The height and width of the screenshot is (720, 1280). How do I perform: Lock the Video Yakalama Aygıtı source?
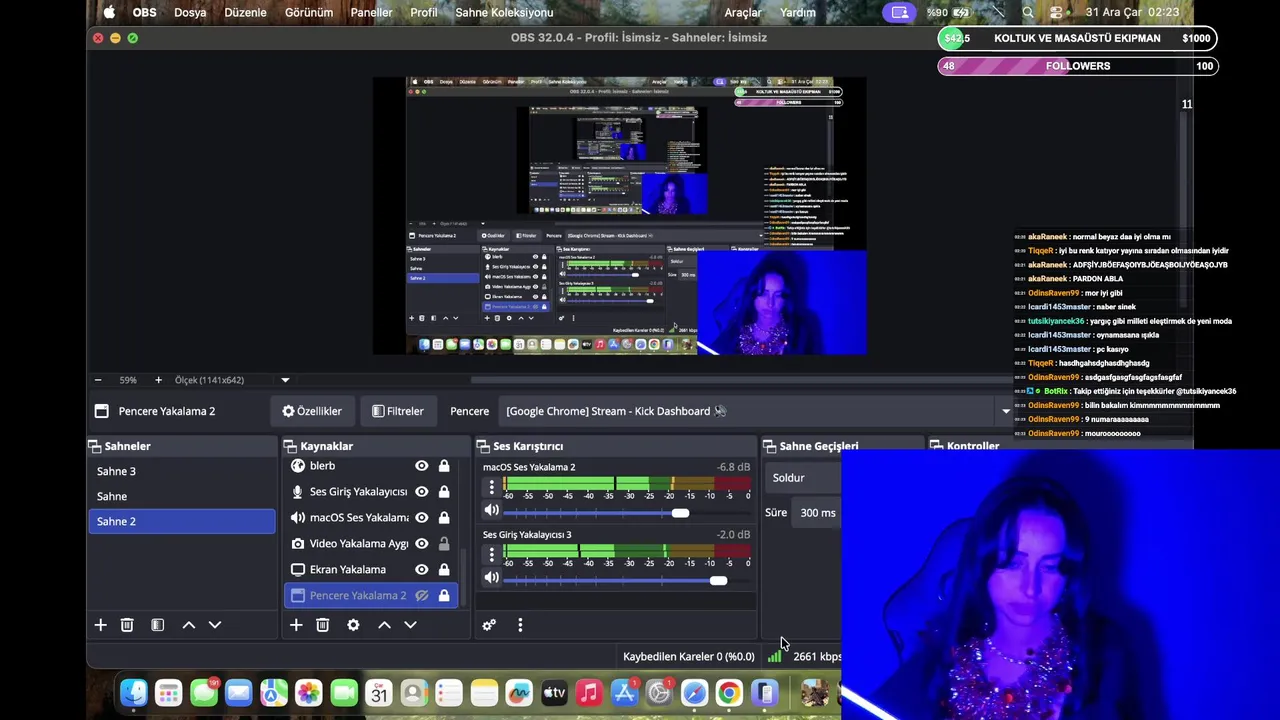pos(444,544)
